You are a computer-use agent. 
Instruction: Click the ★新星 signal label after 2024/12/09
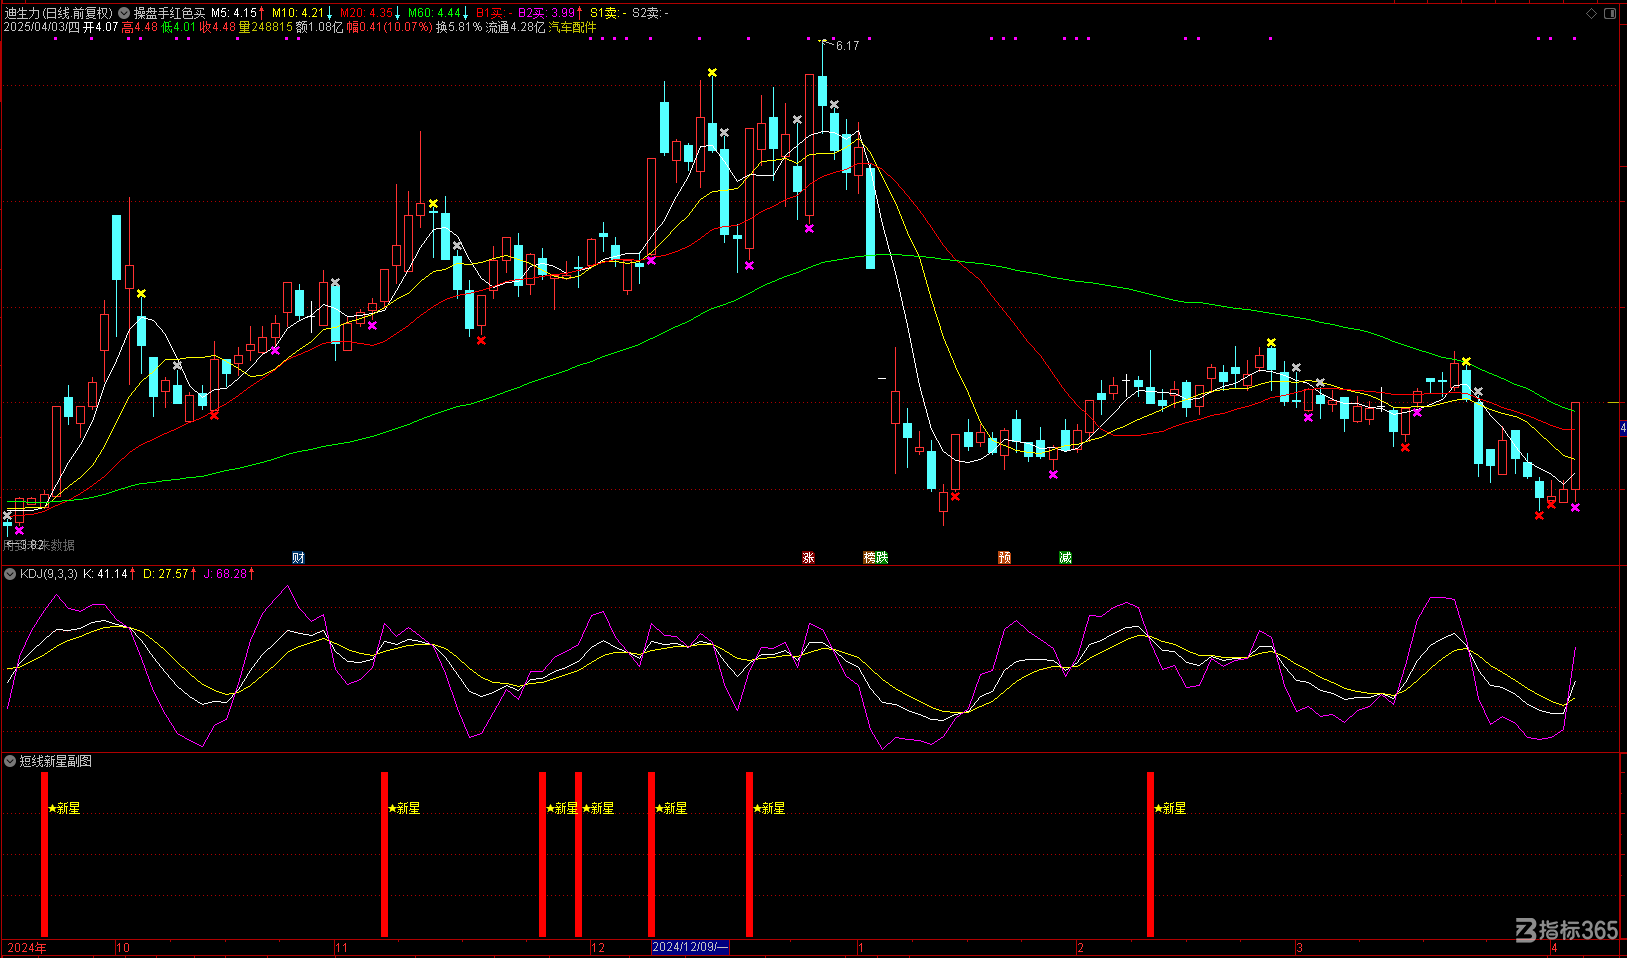(769, 808)
